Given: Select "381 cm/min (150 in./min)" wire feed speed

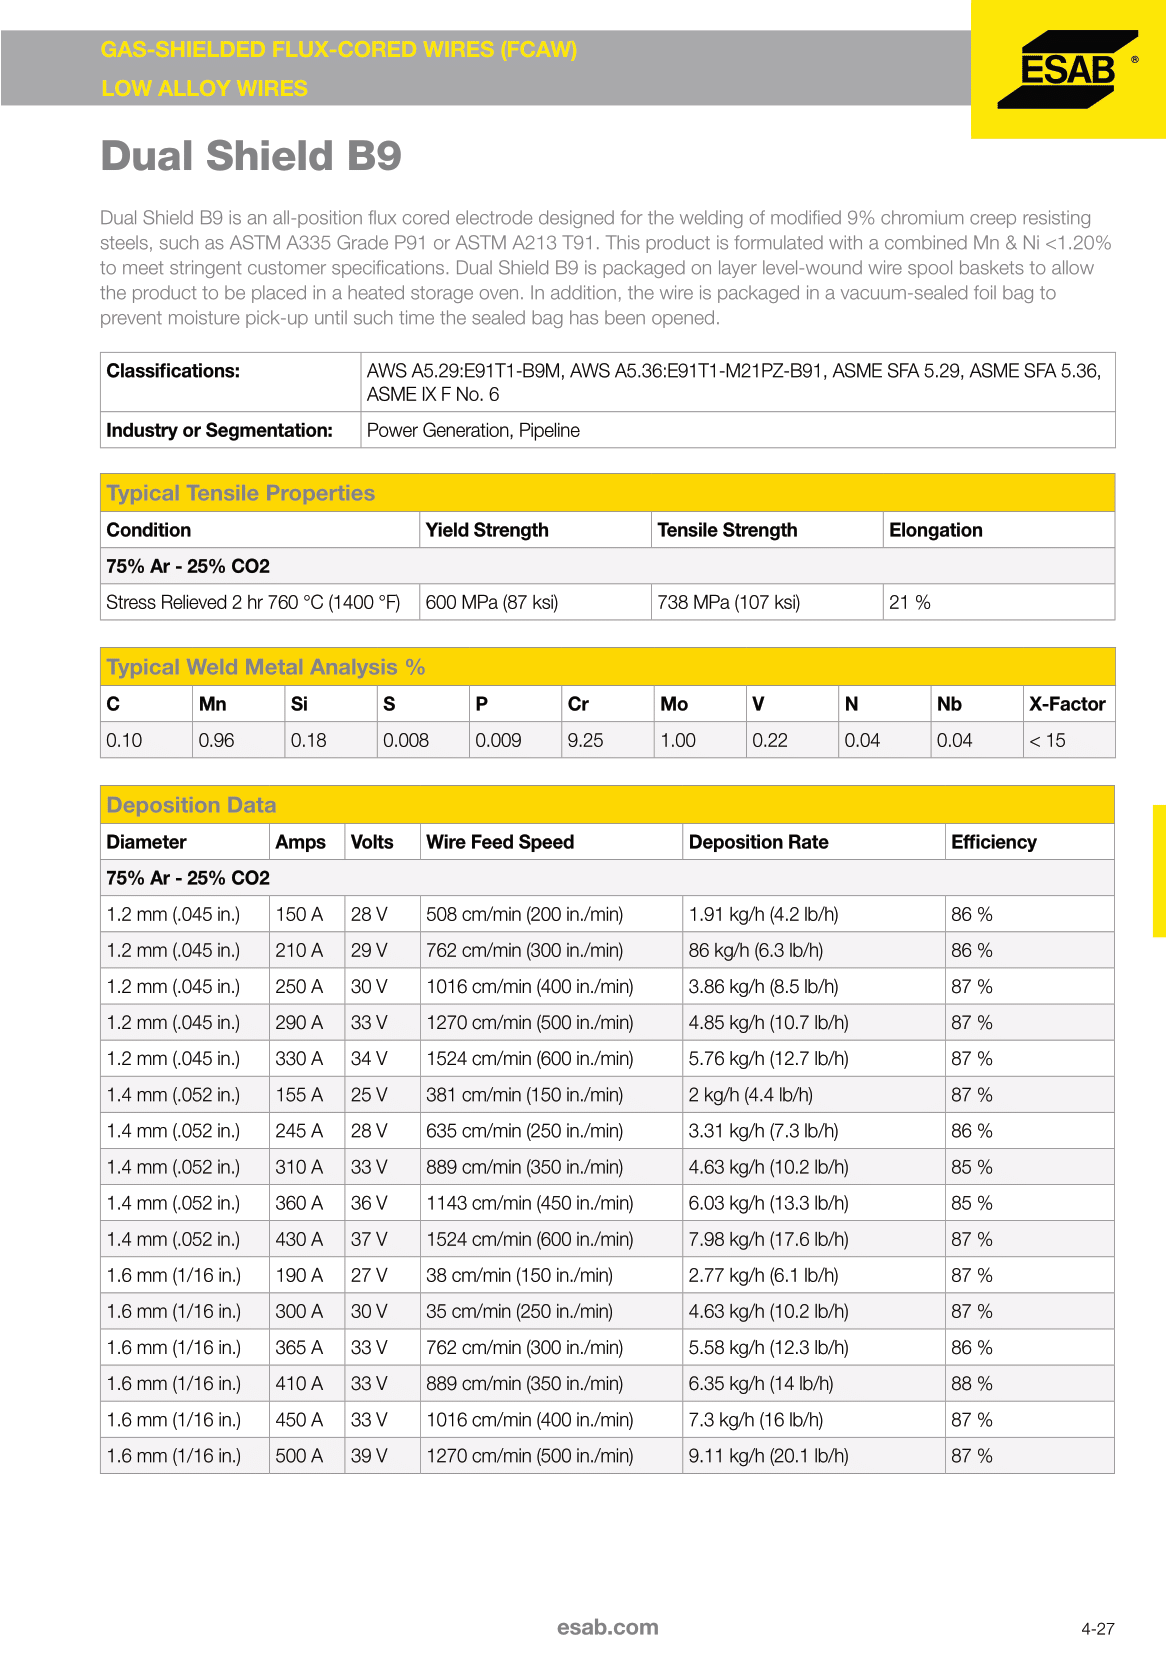Looking at the screenshot, I should coord(525,1095).
